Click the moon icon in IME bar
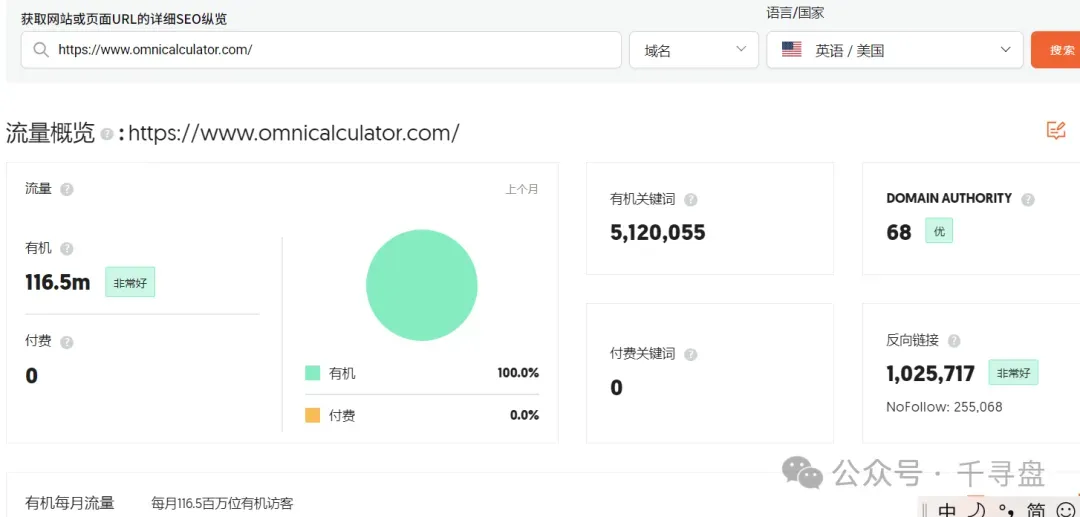 (977, 510)
